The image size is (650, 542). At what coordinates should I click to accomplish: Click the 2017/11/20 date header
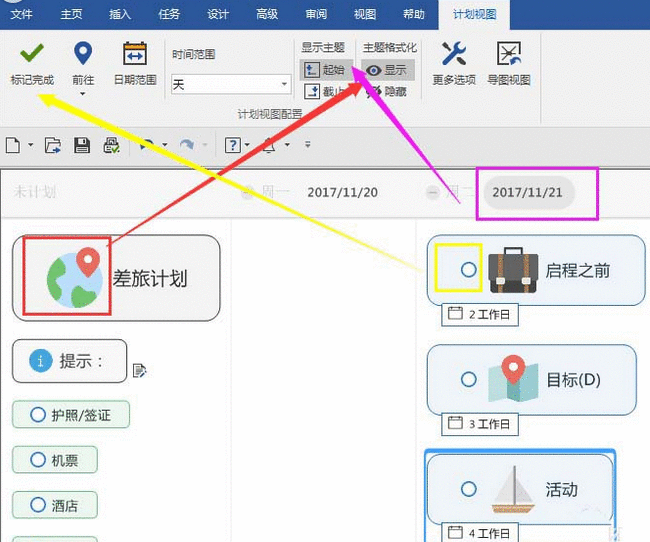(342, 192)
